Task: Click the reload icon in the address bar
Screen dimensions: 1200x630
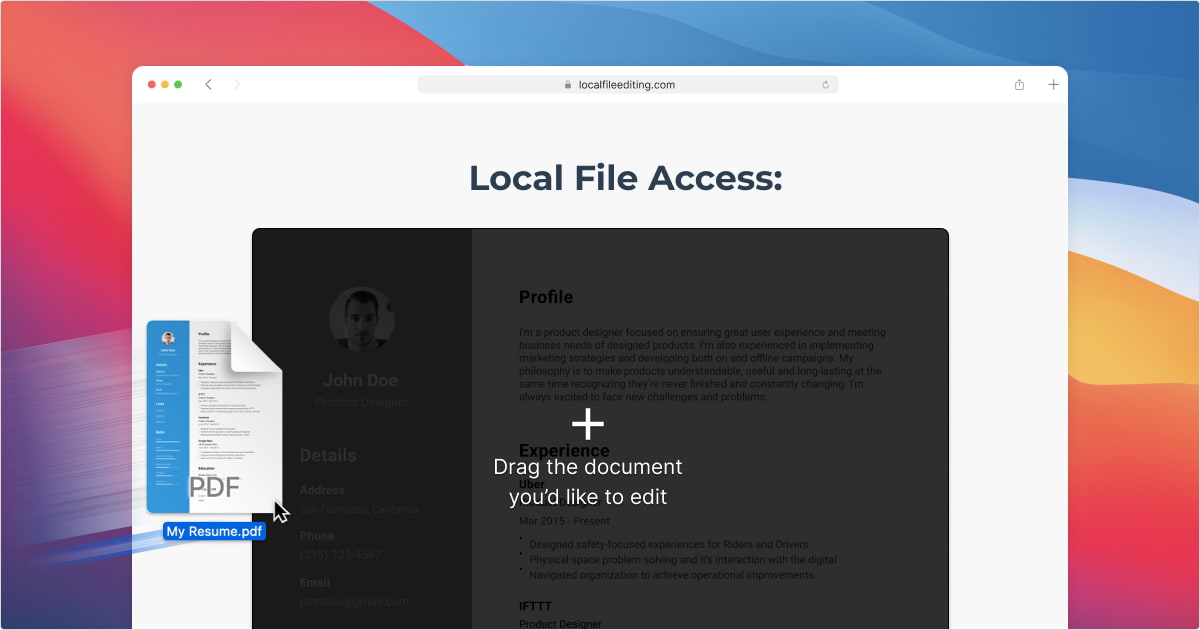Action: pos(824,84)
